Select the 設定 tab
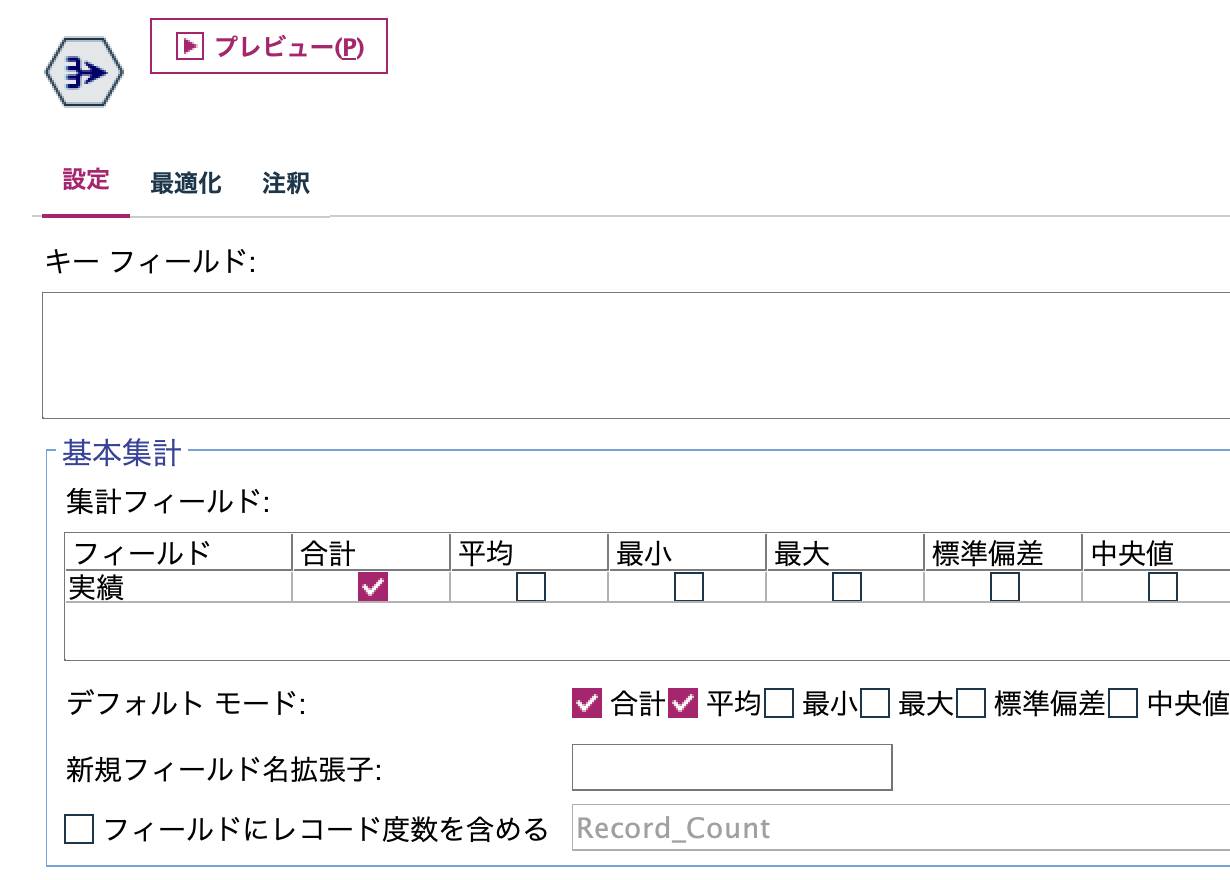The image size is (1230, 880). [86, 180]
